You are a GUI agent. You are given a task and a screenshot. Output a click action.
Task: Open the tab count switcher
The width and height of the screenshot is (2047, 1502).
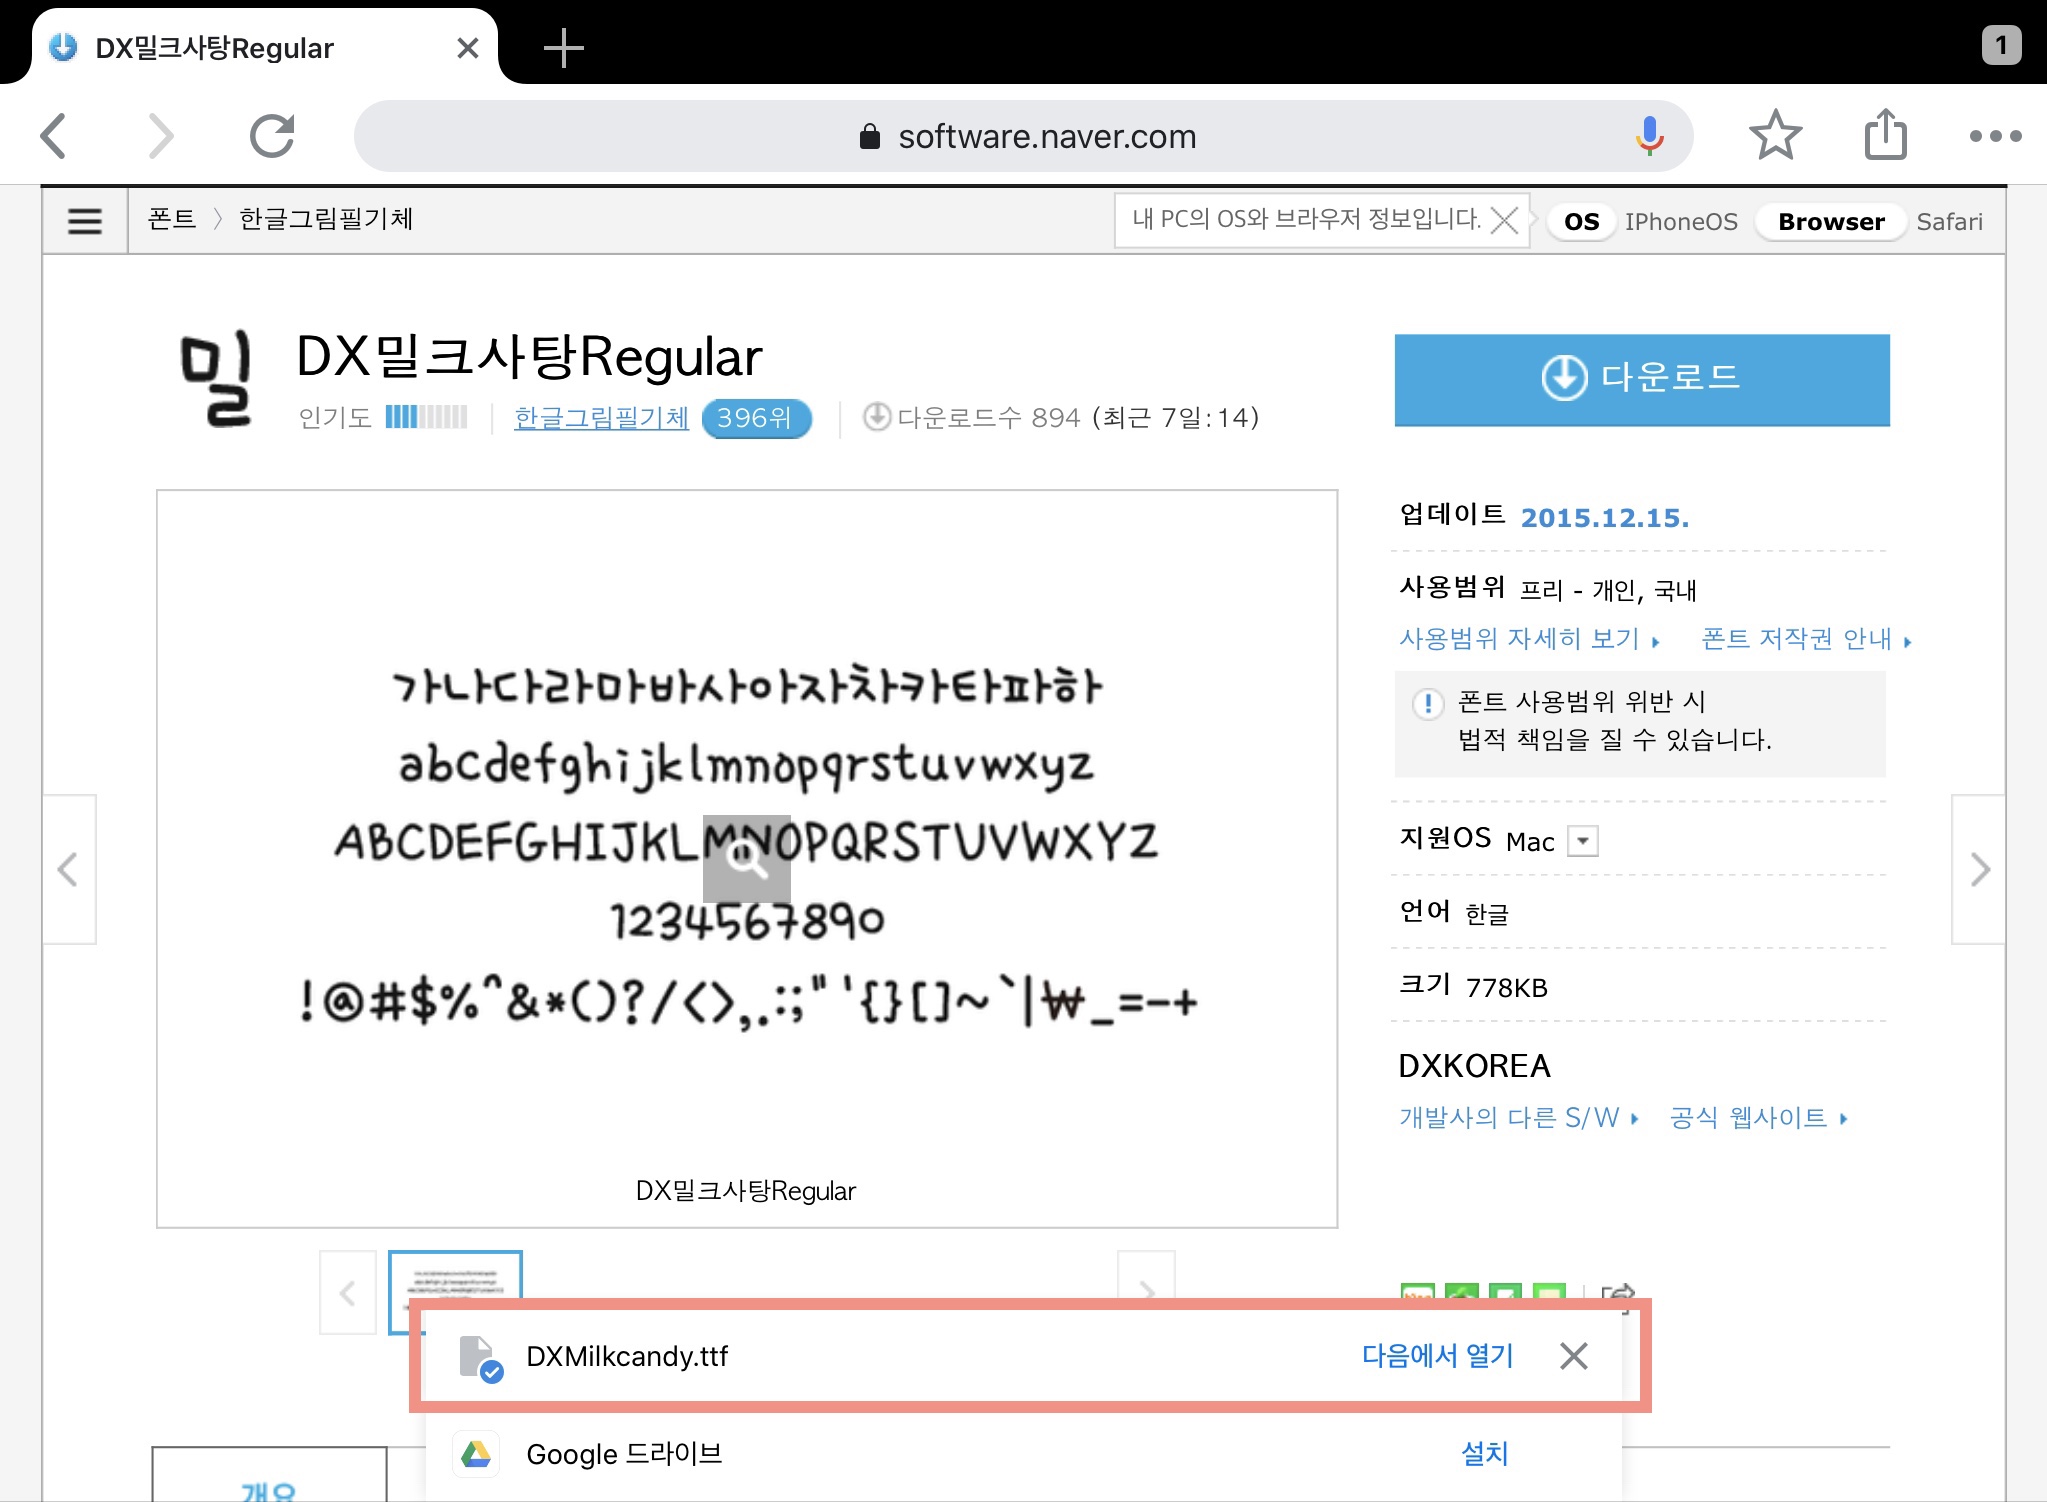point(2000,45)
